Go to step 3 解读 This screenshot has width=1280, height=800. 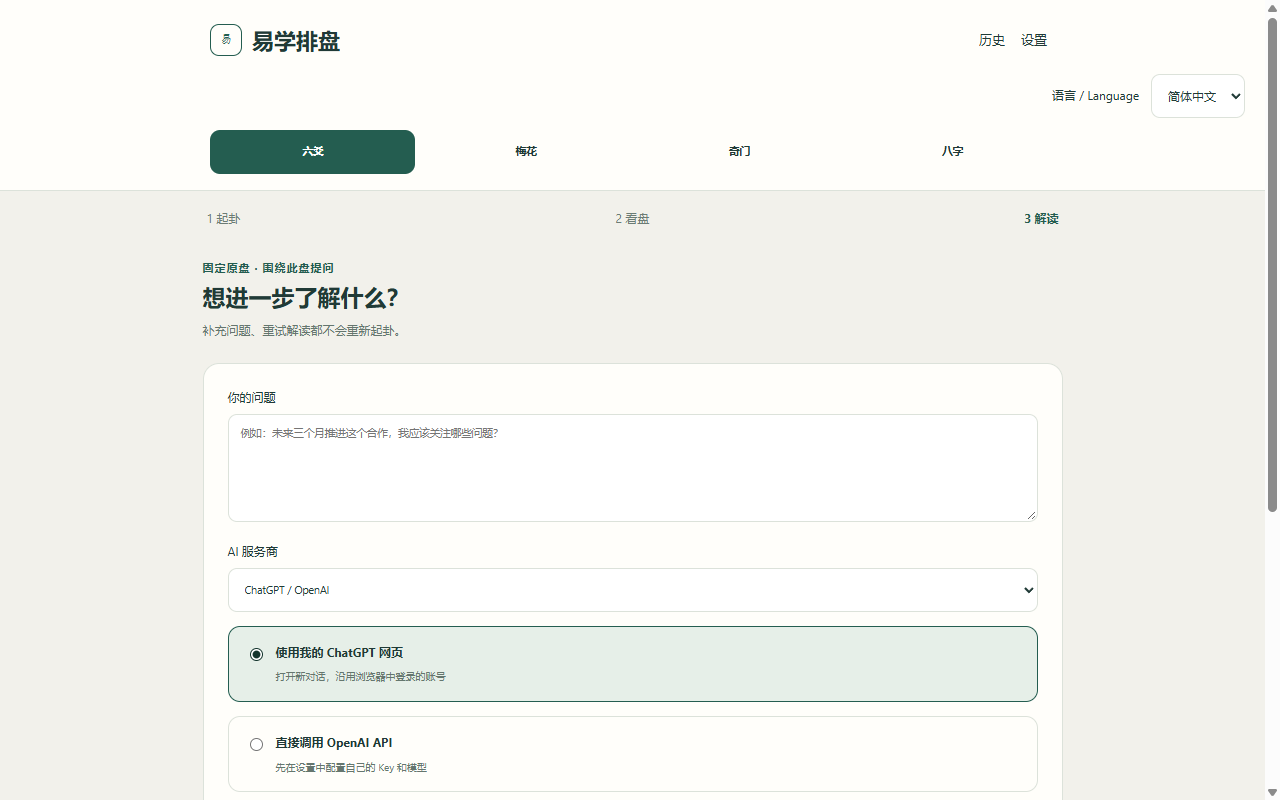point(1041,219)
